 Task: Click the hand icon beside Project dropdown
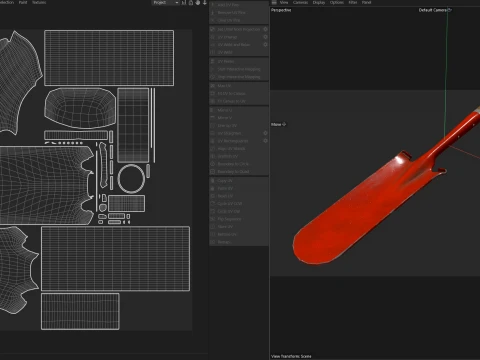198,3
